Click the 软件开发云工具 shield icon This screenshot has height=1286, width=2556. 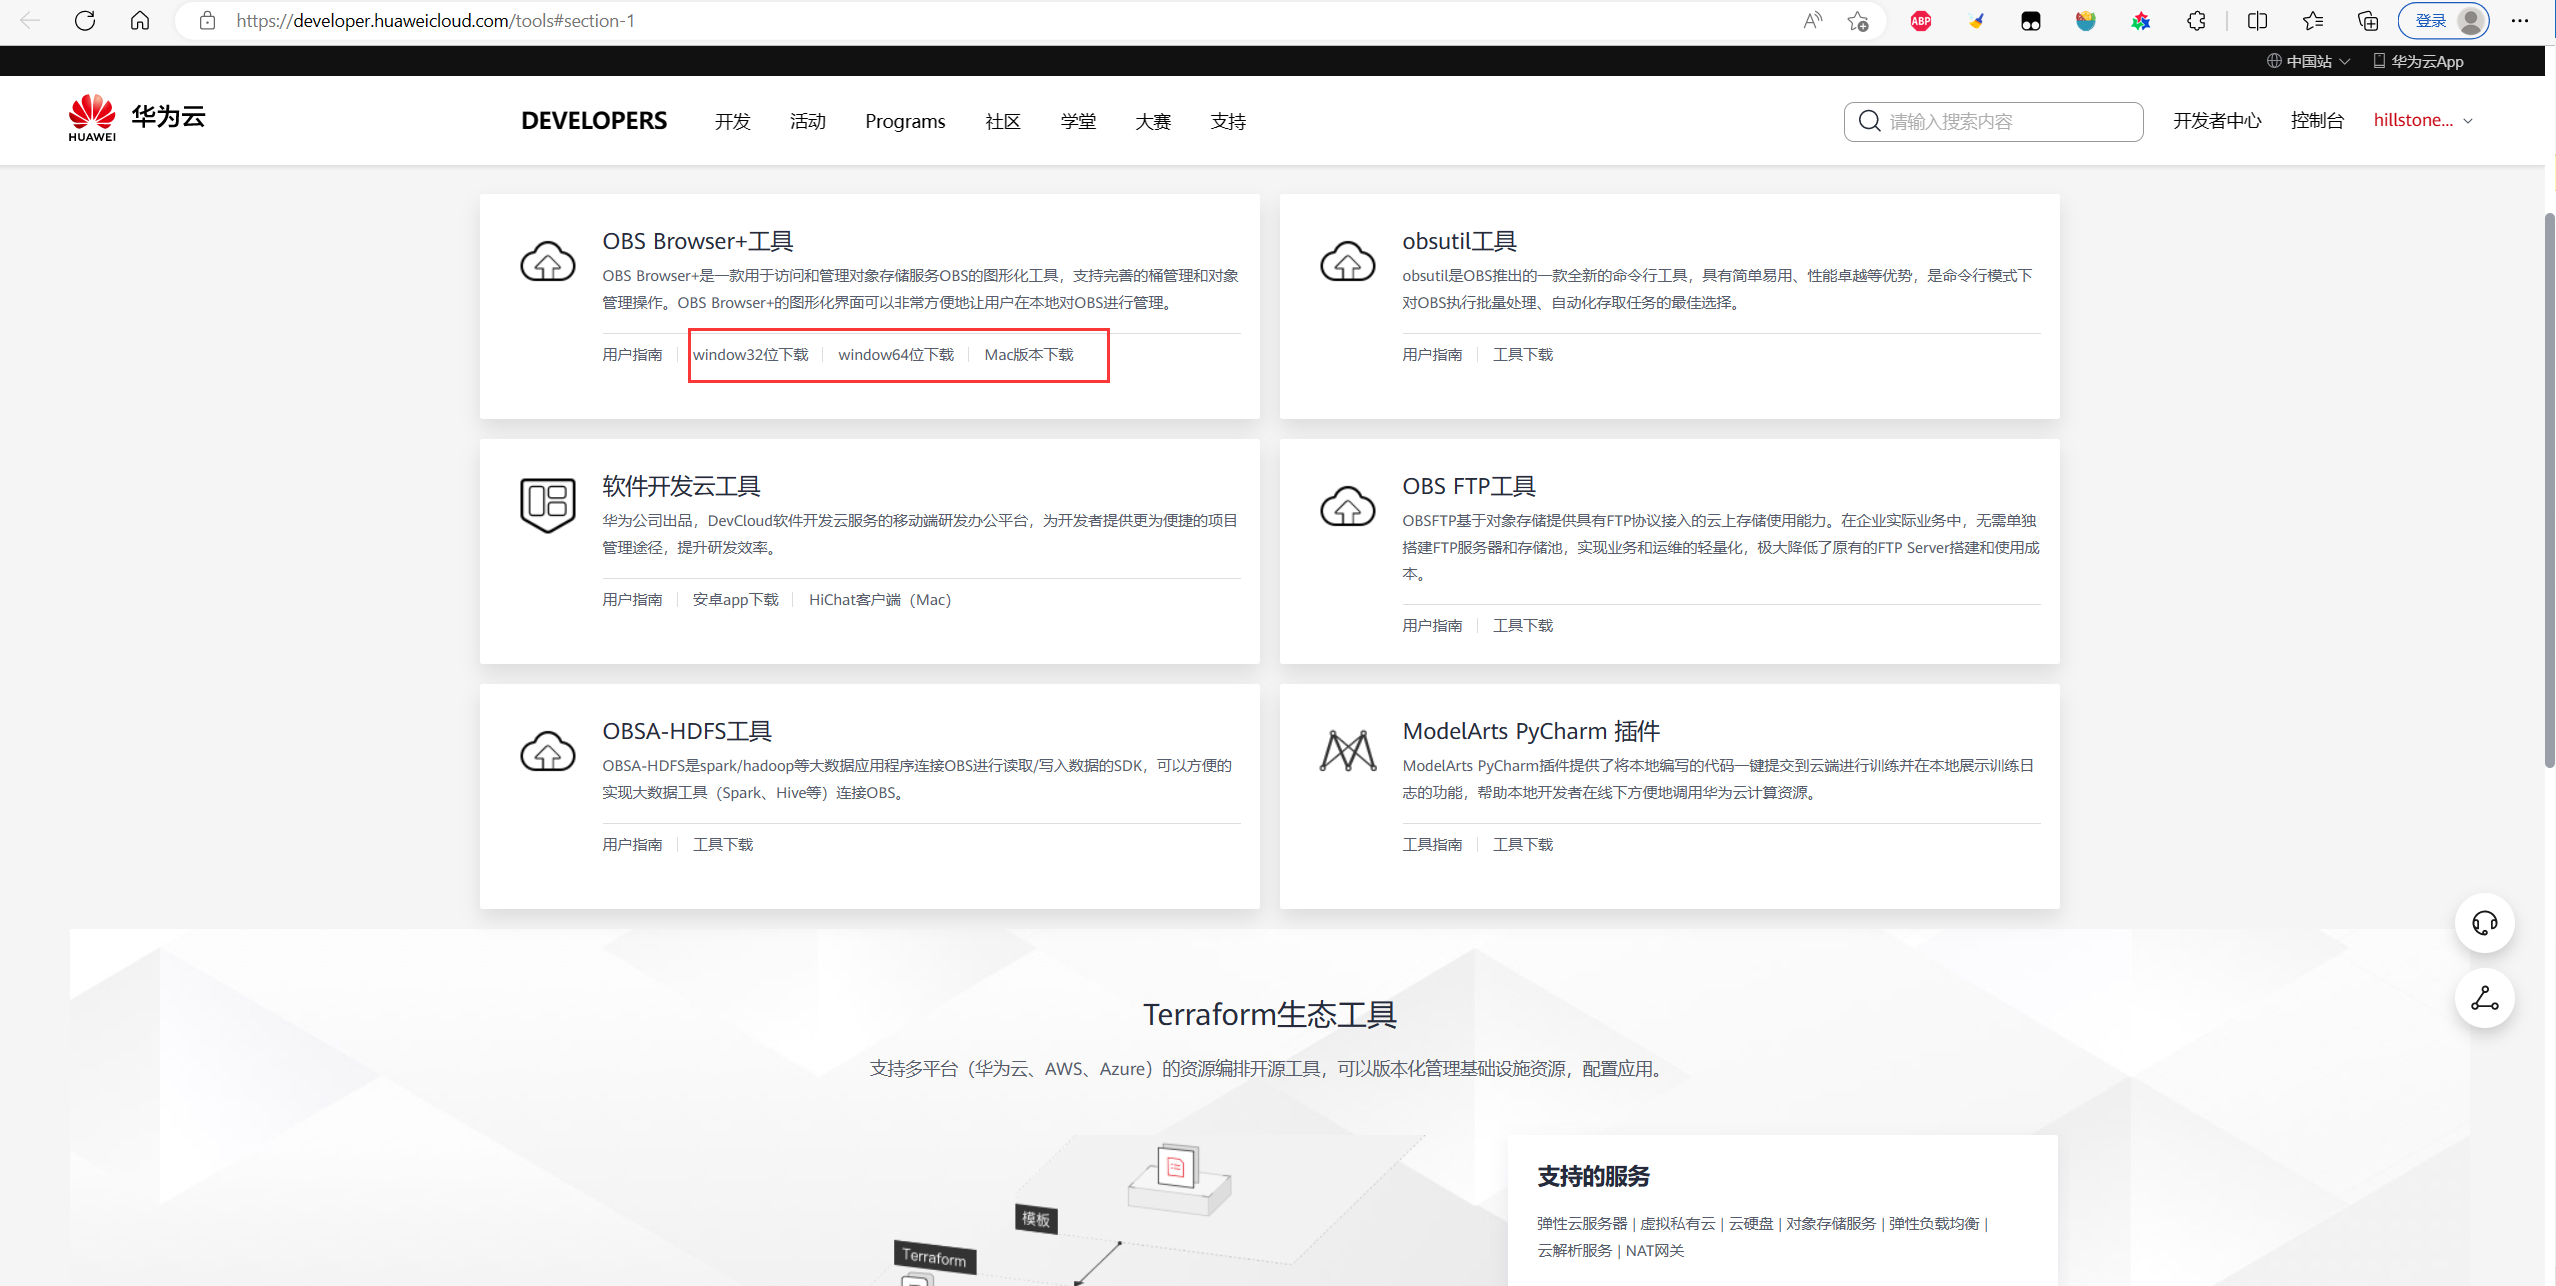click(x=548, y=505)
